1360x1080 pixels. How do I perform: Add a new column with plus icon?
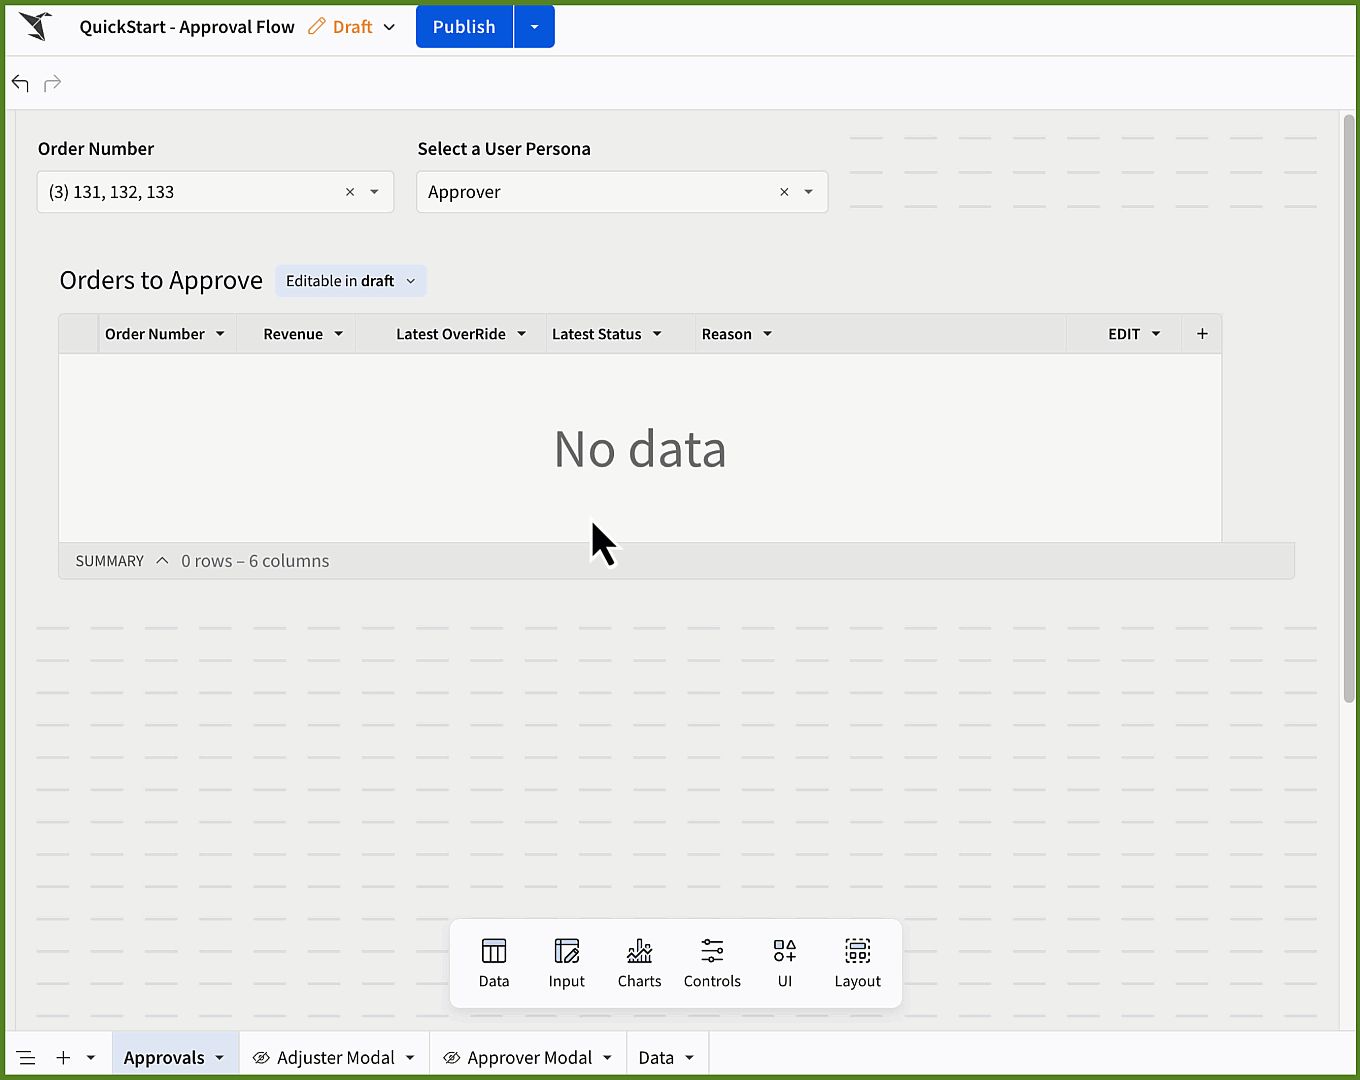coord(1202,334)
